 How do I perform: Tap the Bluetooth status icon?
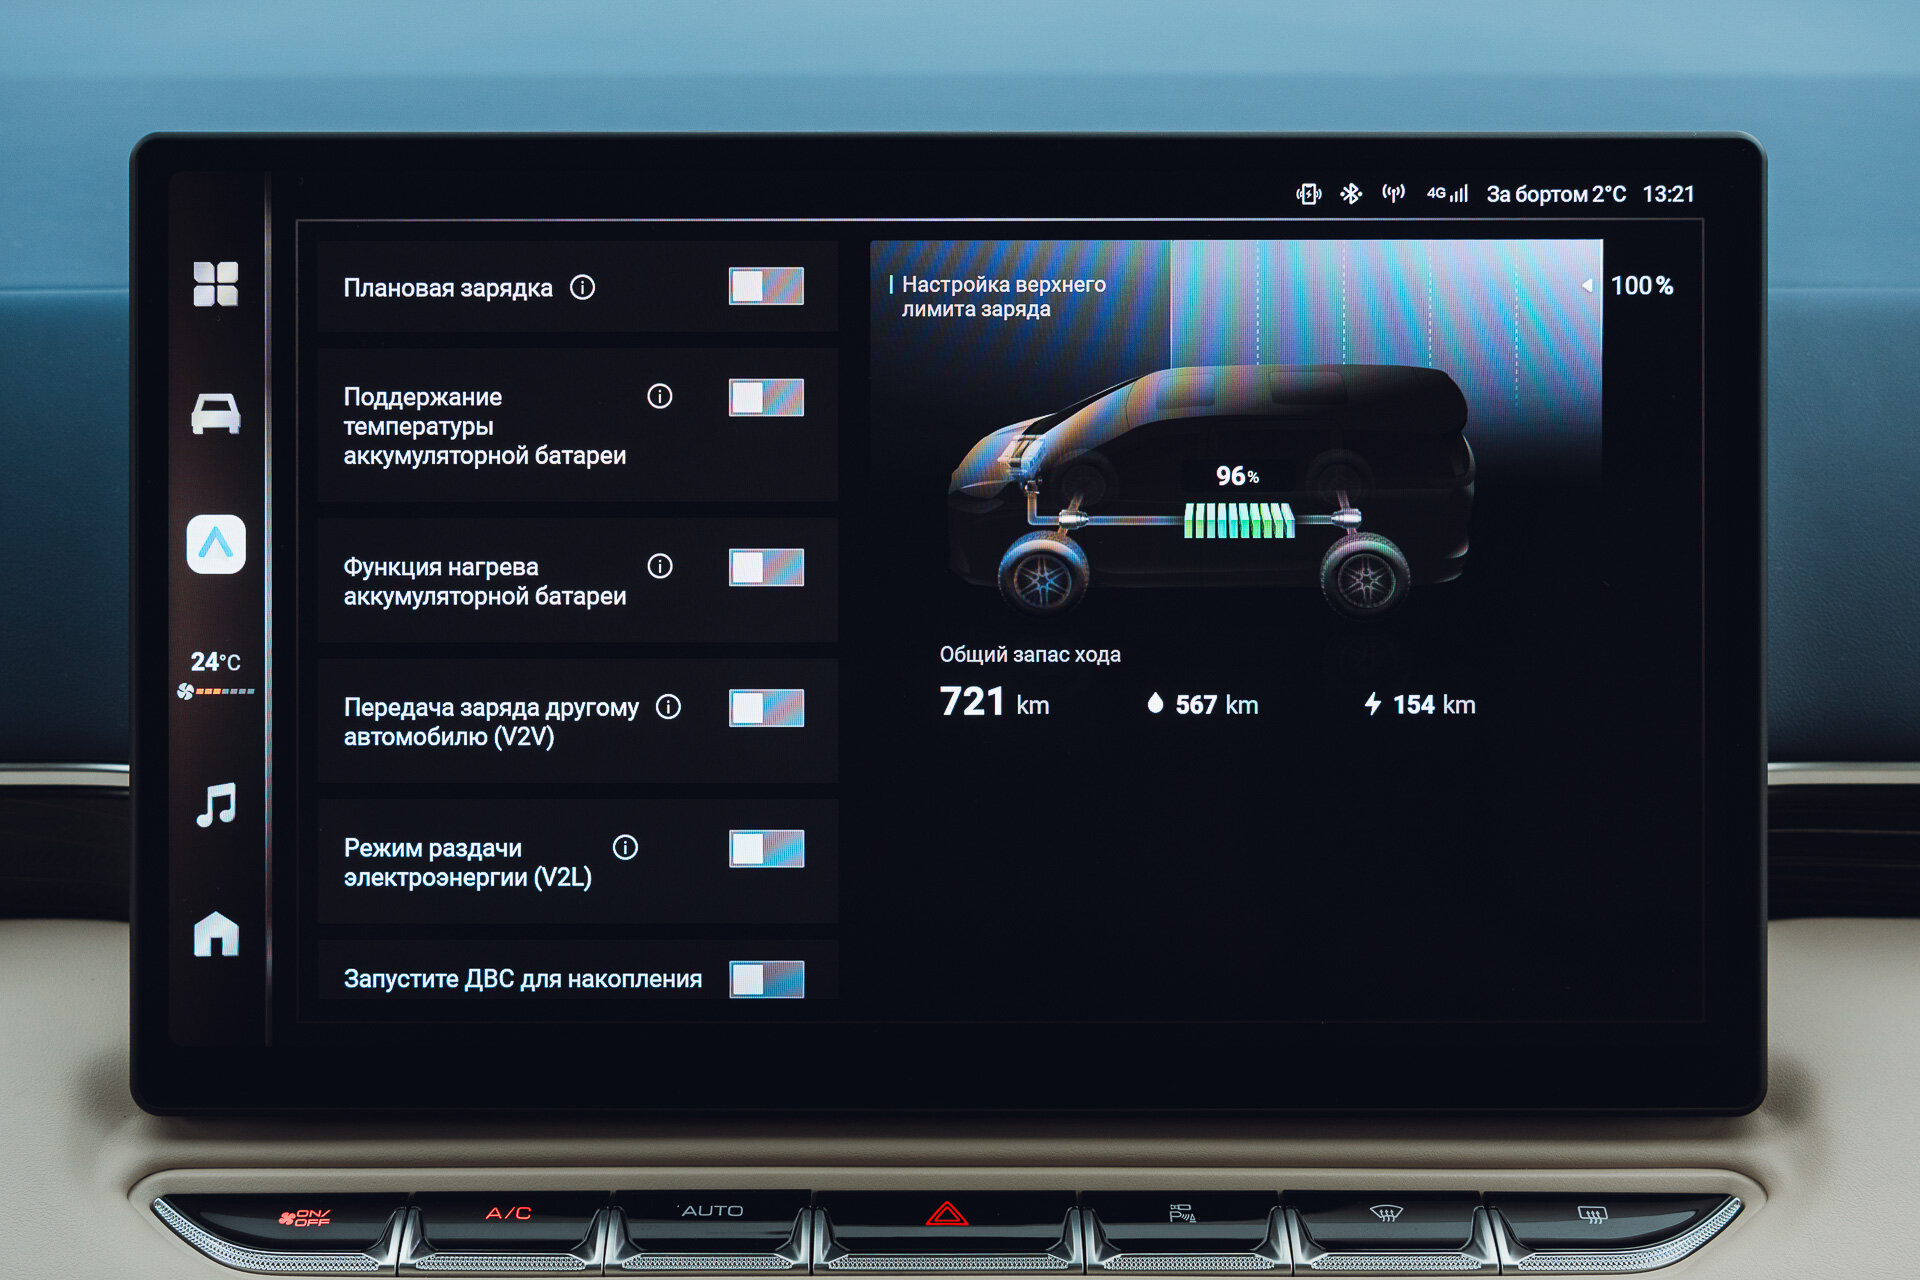click(x=1351, y=194)
